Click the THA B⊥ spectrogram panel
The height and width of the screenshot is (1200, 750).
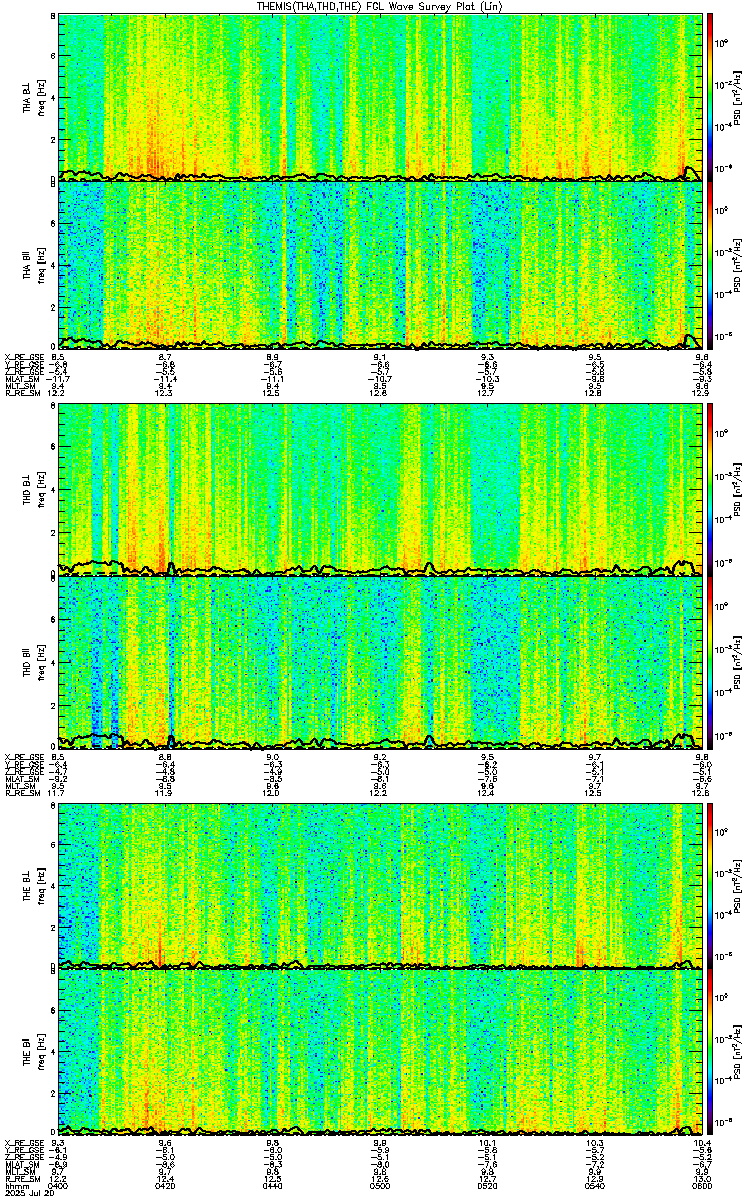pyautogui.click(x=379, y=96)
